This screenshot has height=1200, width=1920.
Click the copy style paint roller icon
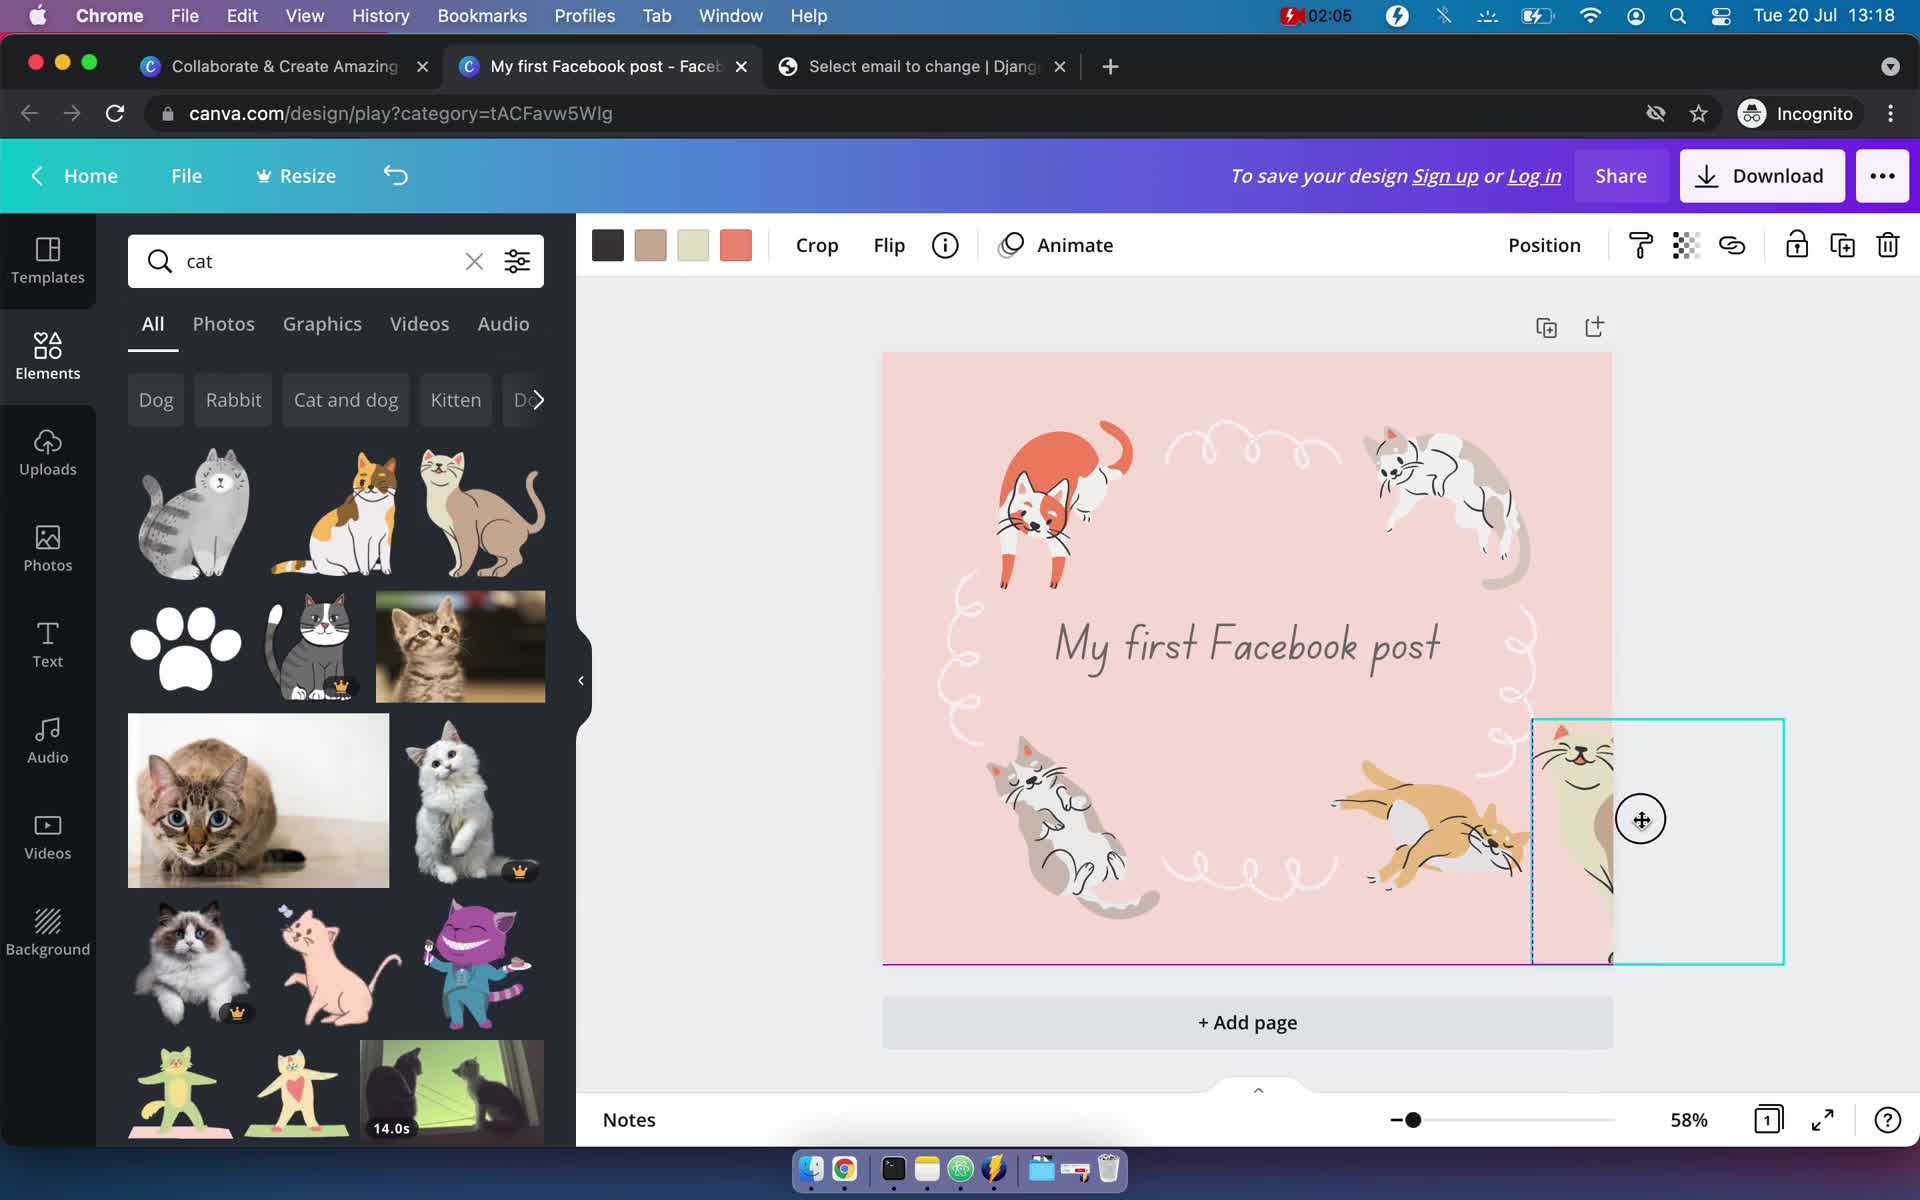coord(1641,245)
